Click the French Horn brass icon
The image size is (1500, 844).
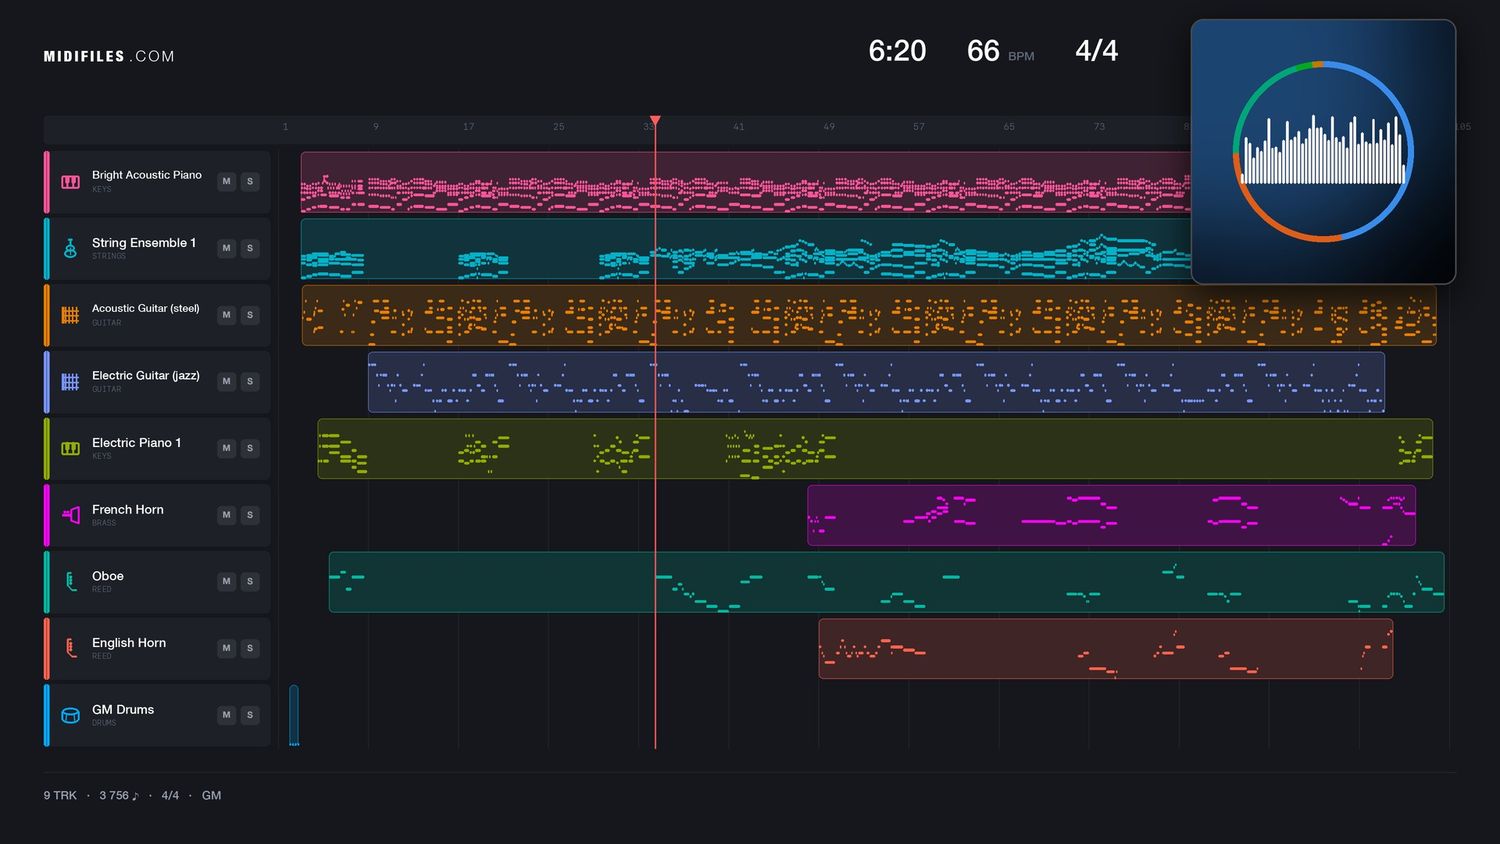point(70,515)
